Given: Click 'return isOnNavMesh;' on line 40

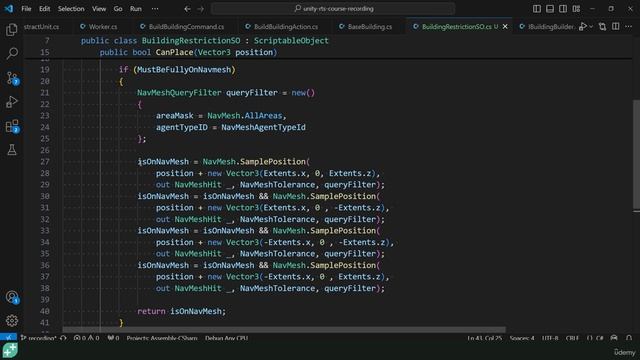Looking at the screenshot, I should [x=181, y=311].
